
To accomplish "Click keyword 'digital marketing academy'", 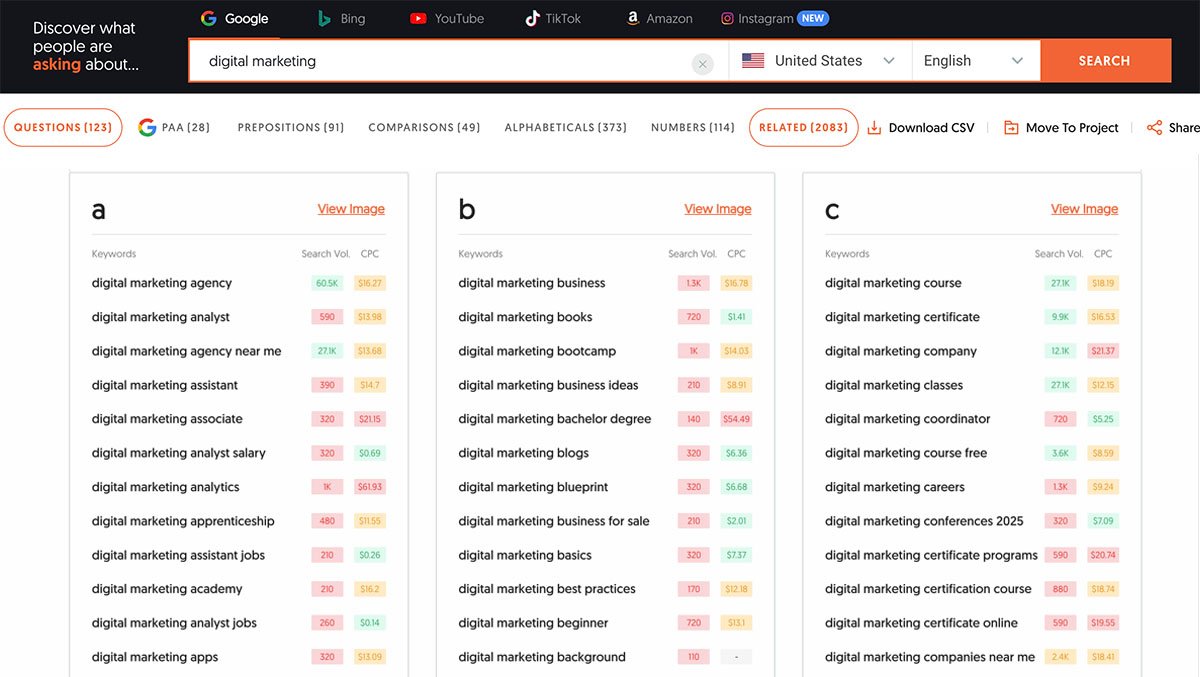I will point(167,589).
